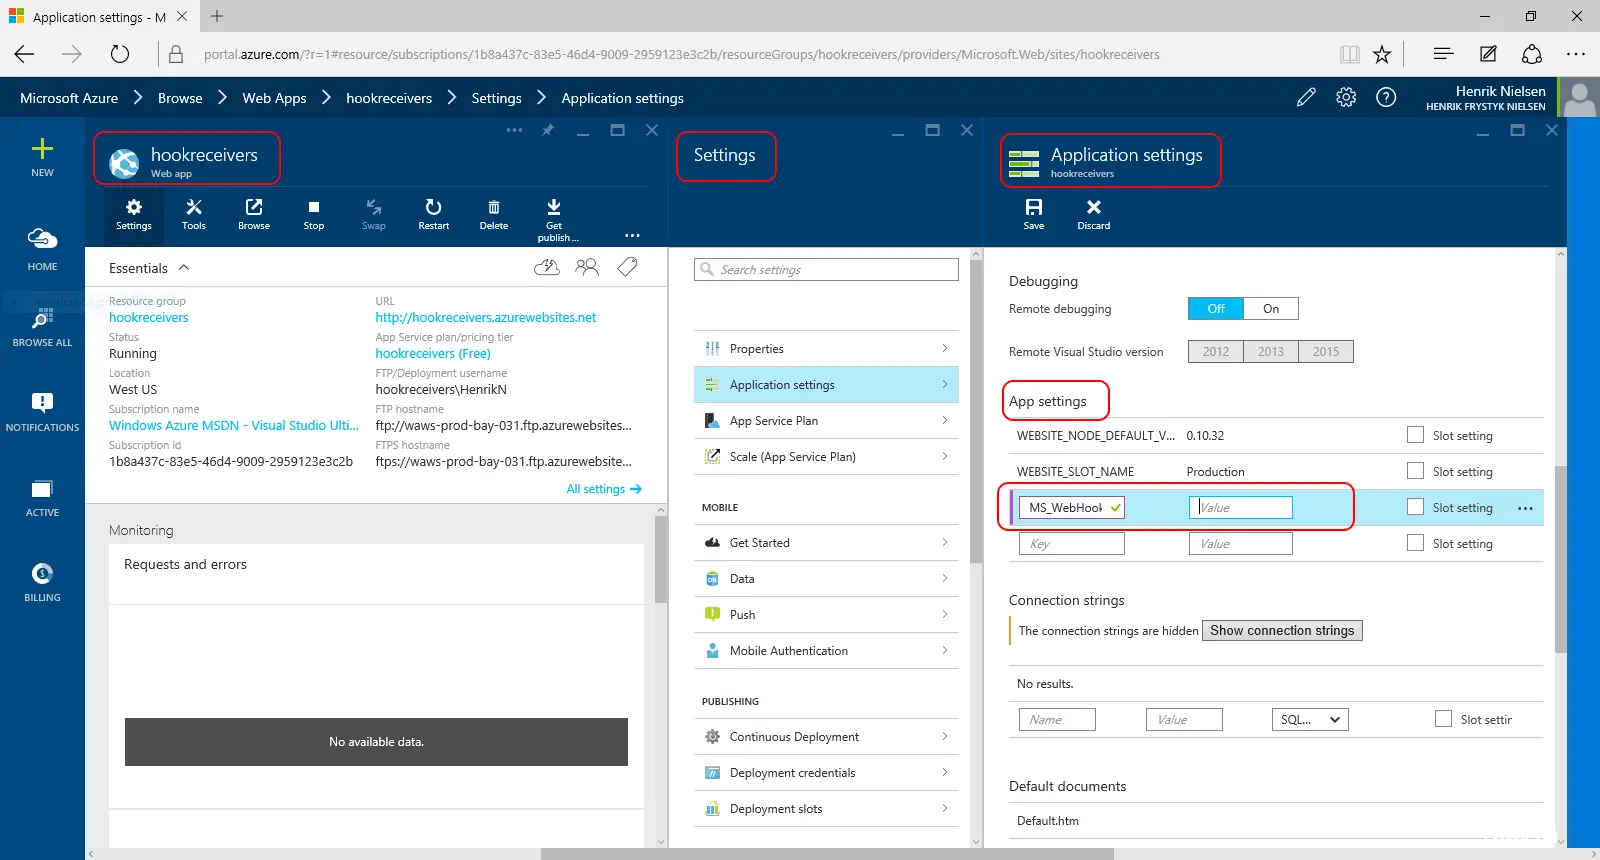Image resolution: width=1600 pixels, height=860 pixels.
Task: Turn Remote debugging On
Action: coord(1271,309)
